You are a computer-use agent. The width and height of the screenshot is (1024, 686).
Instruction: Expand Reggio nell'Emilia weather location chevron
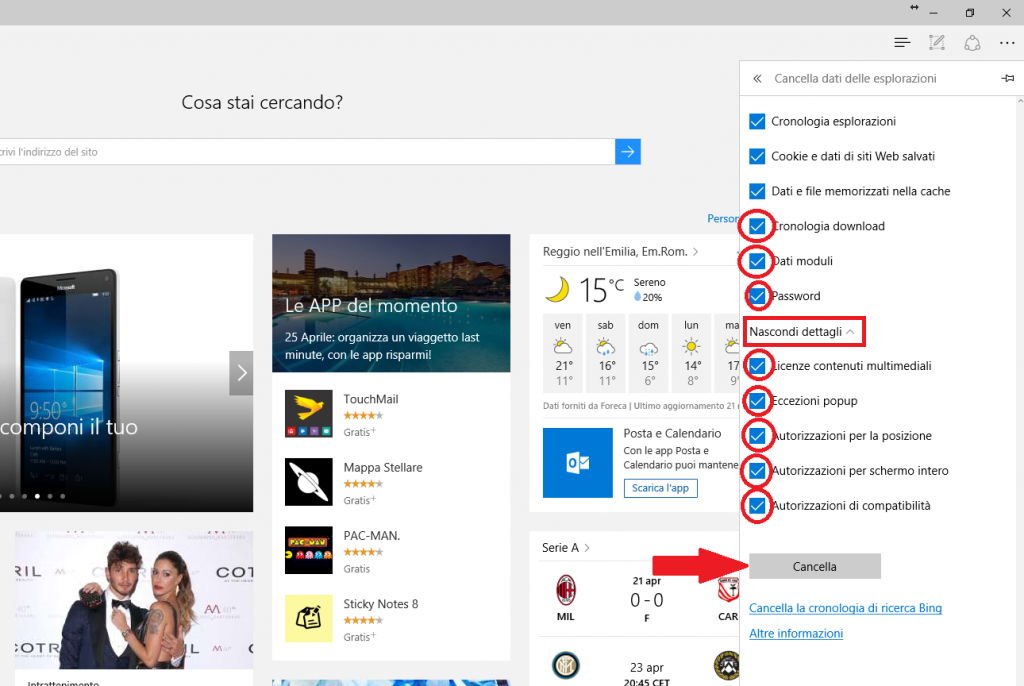(x=695, y=252)
